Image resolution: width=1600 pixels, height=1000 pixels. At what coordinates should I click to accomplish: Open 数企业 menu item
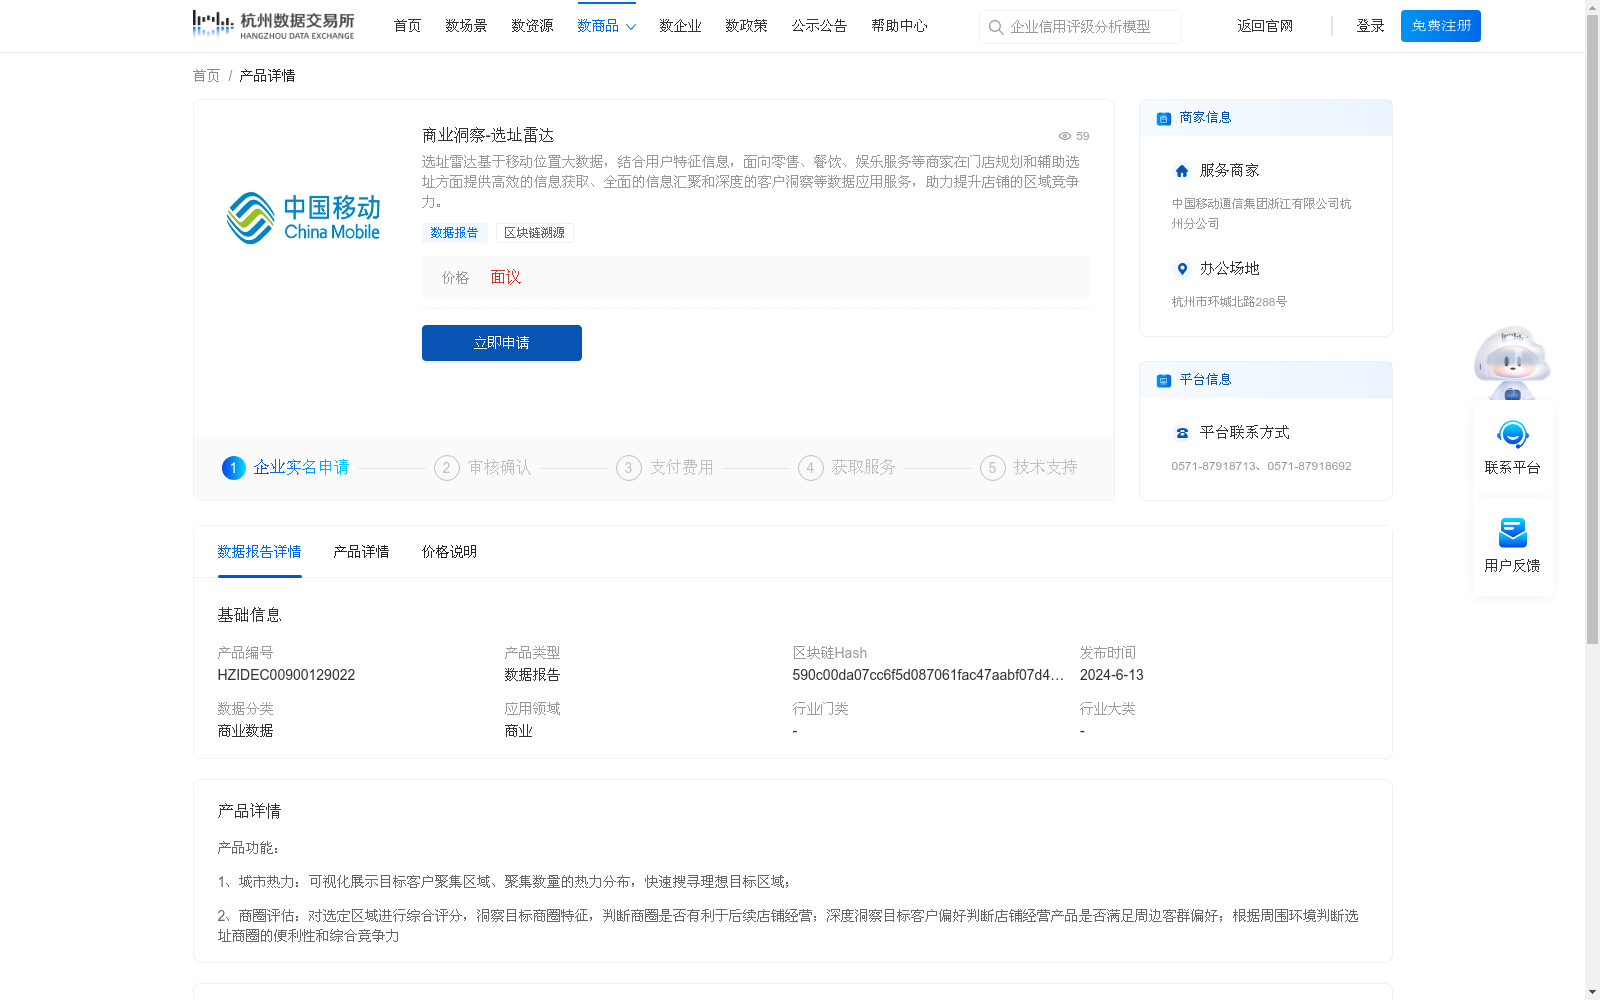(680, 26)
